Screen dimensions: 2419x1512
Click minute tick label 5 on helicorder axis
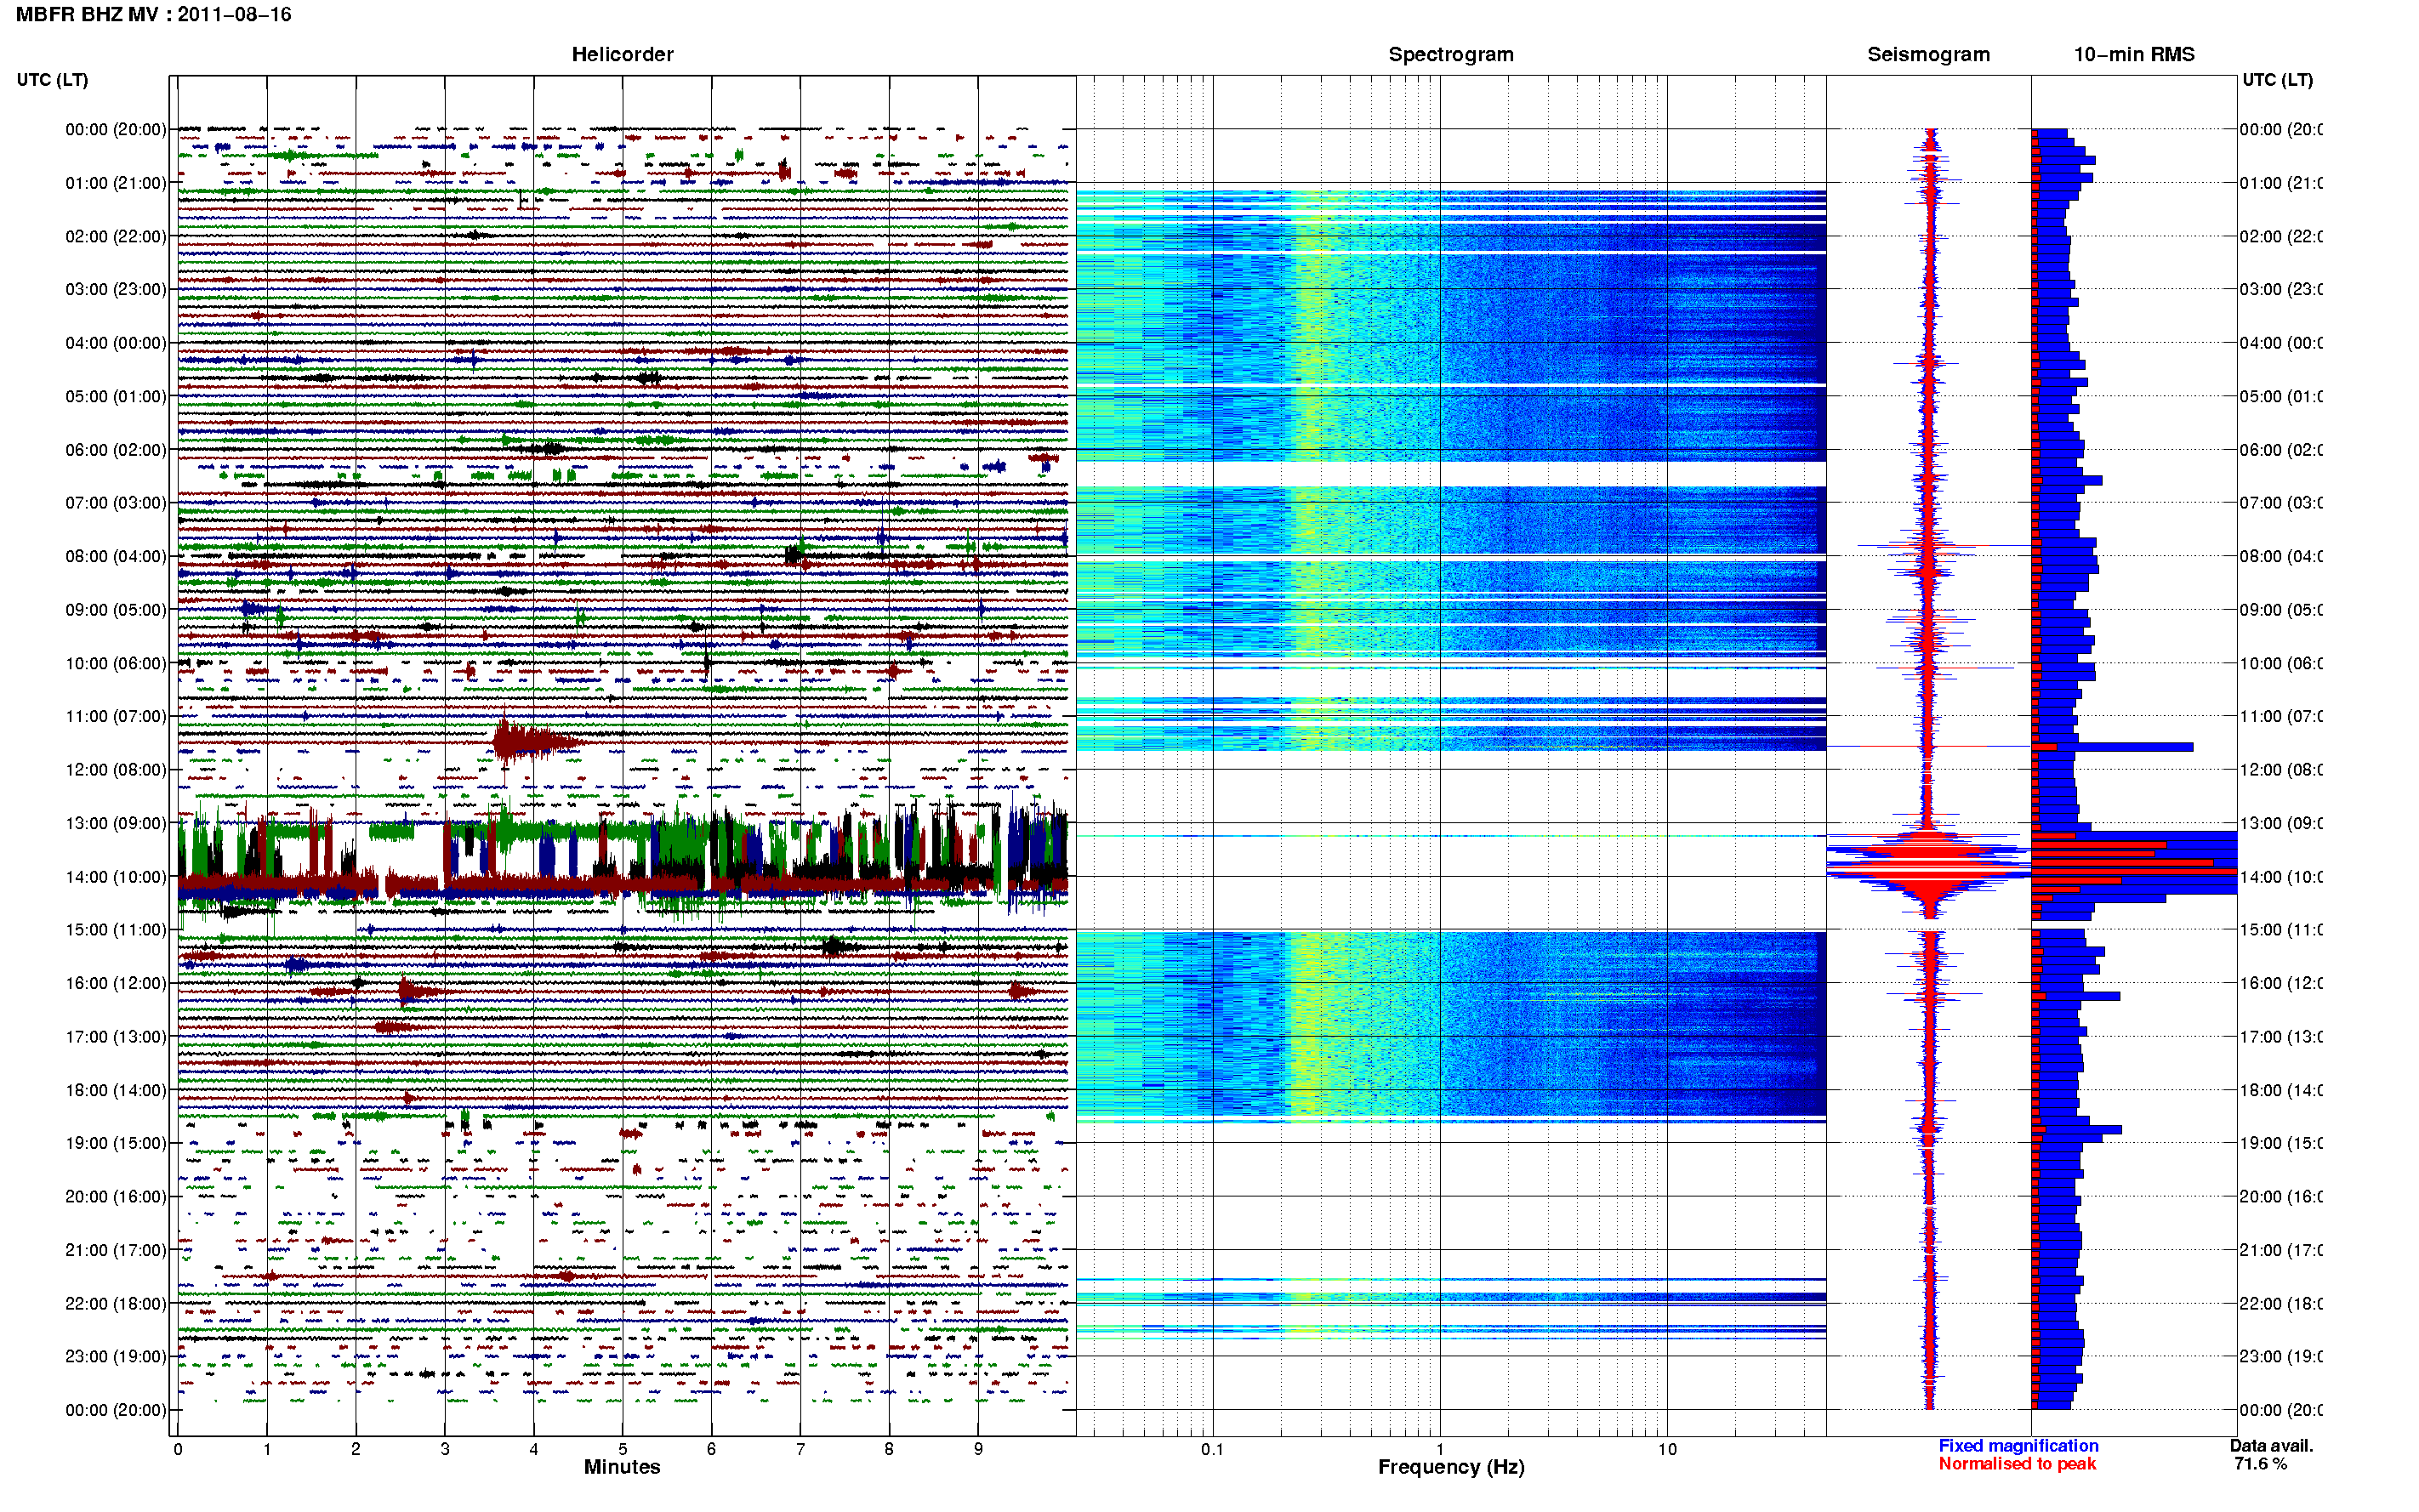coord(623,1449)
